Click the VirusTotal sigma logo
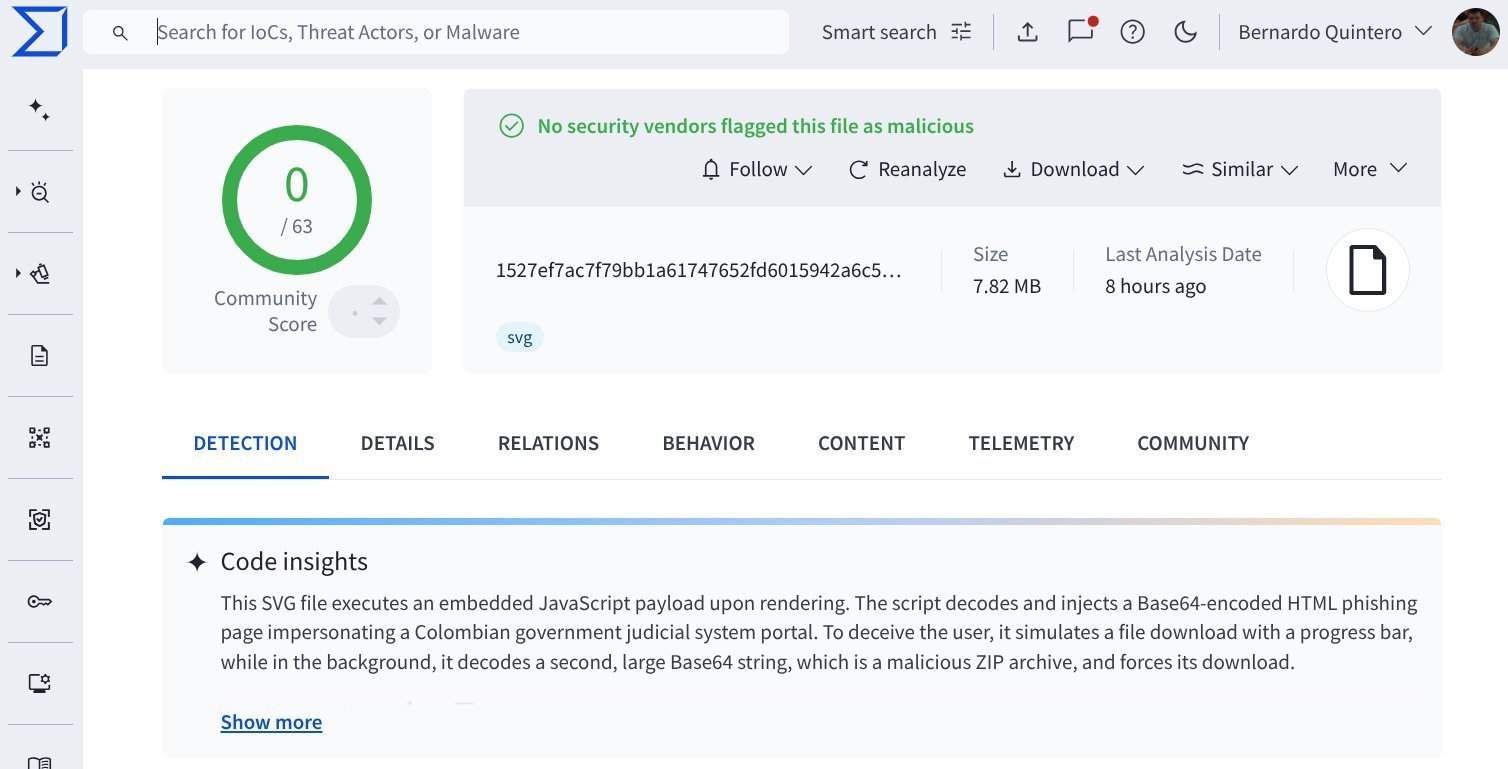The height and width of the screenshot is (769, 1508). (x=40, y=32)
